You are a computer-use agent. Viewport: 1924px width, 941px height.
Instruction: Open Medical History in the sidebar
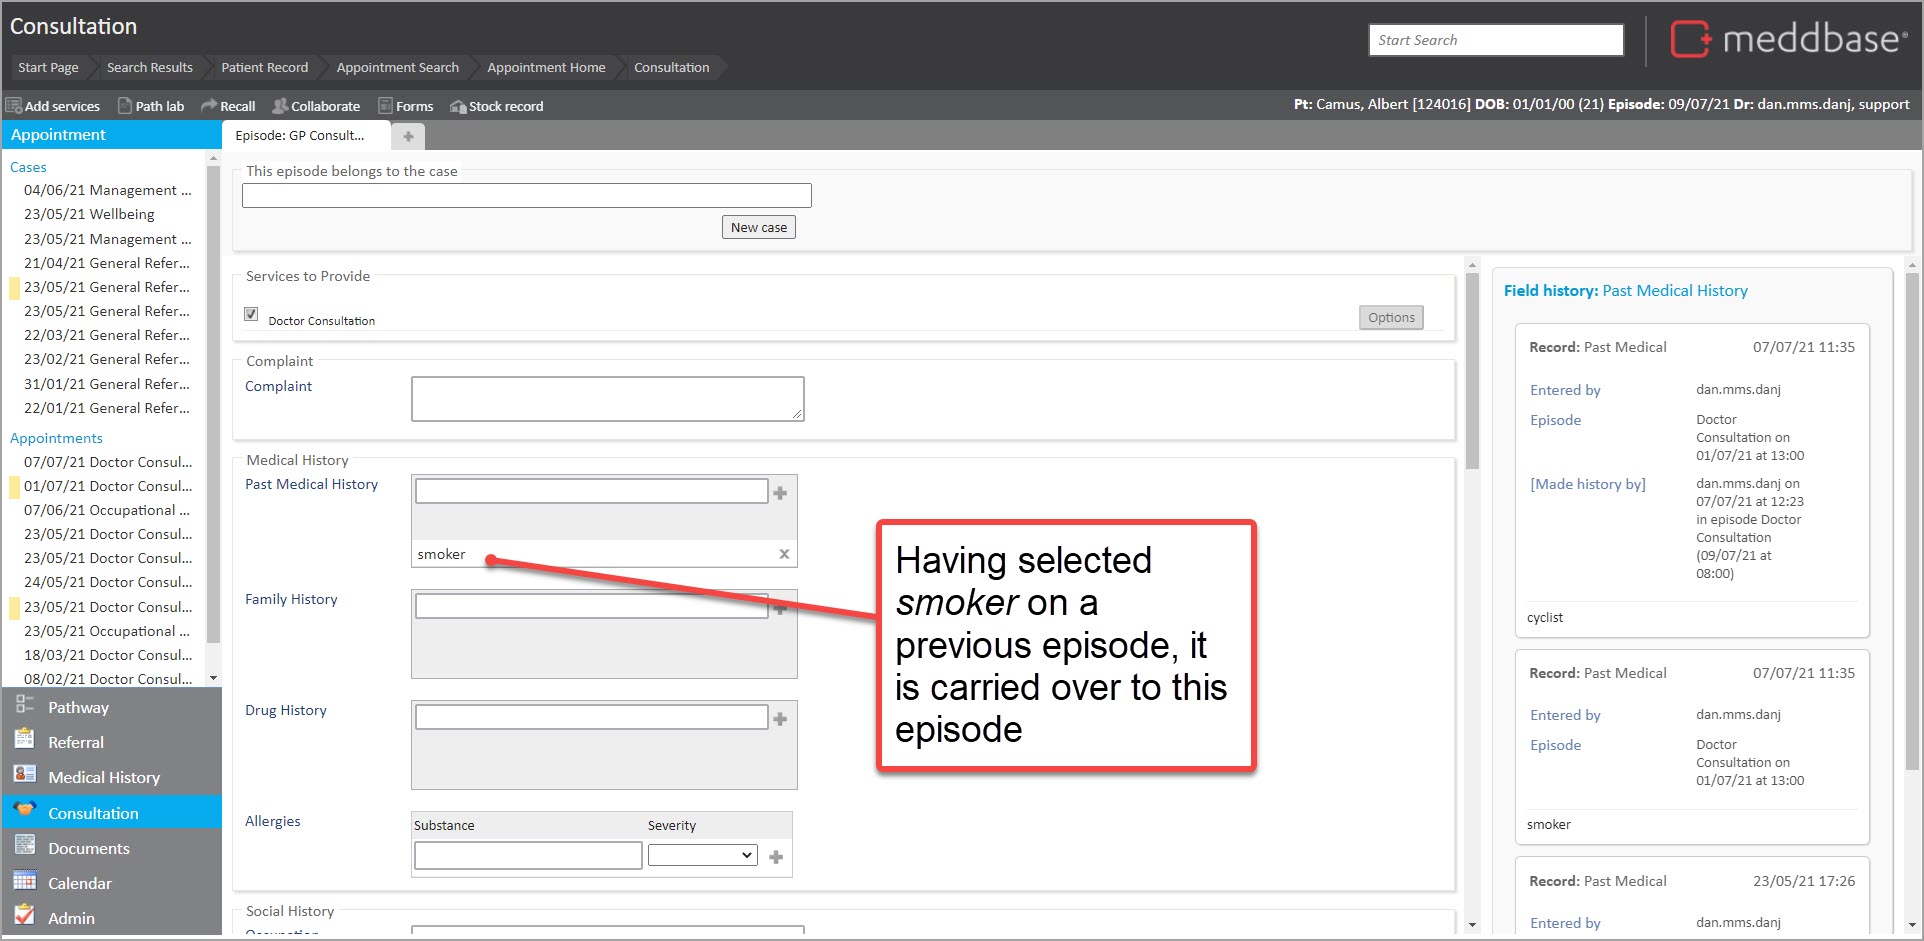(x=104, y=777)
